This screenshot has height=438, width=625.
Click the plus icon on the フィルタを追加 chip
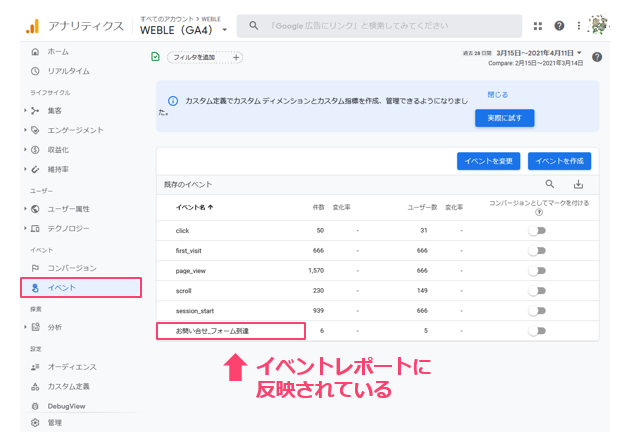click(x=236, y=57)
